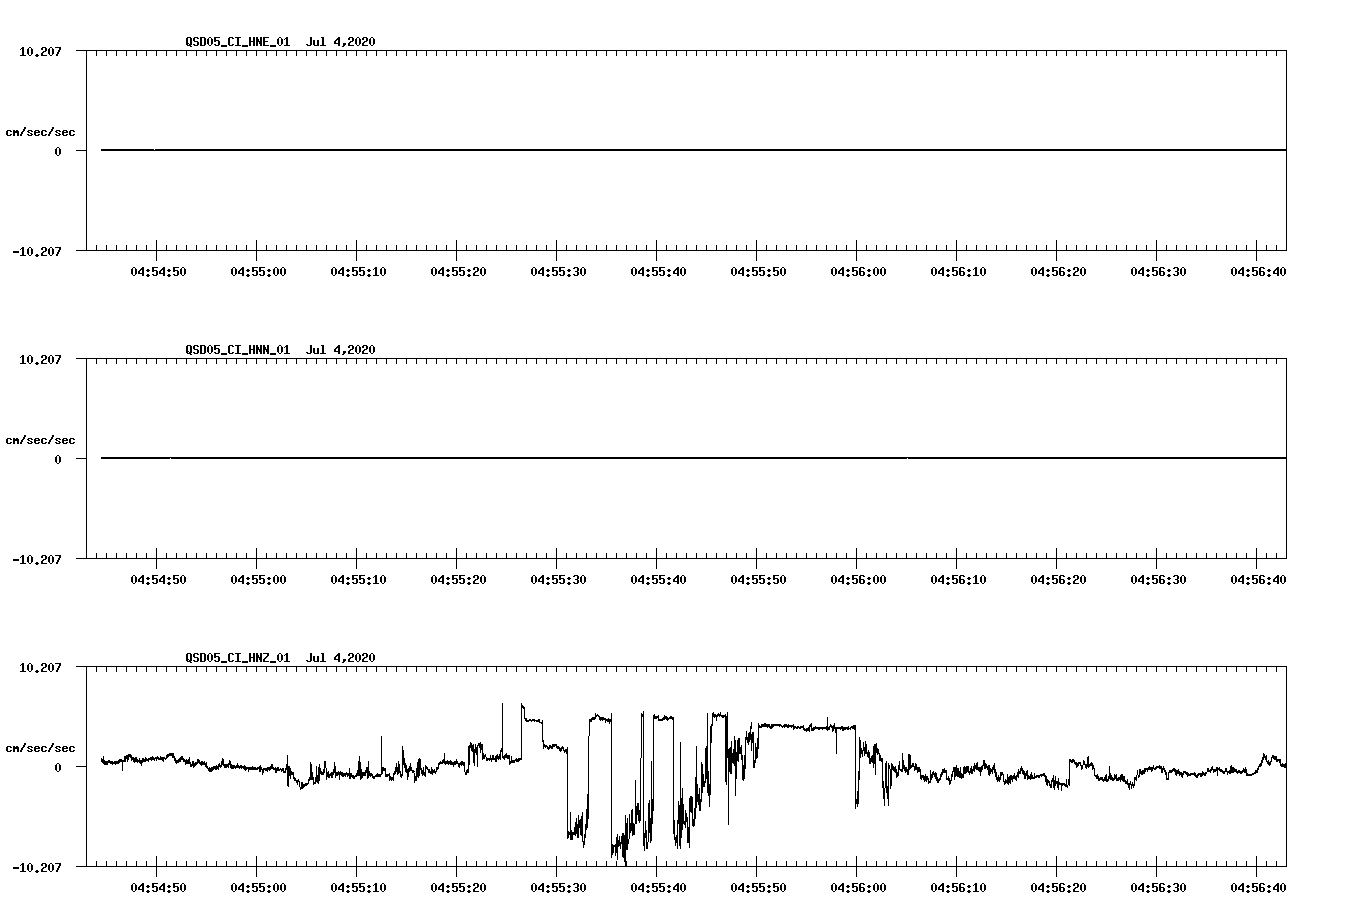Viewport: 1358px width, 924px height.
Task: Click the 04:56:10 time label under HNZ plot
Action: (x=958, y=887)
